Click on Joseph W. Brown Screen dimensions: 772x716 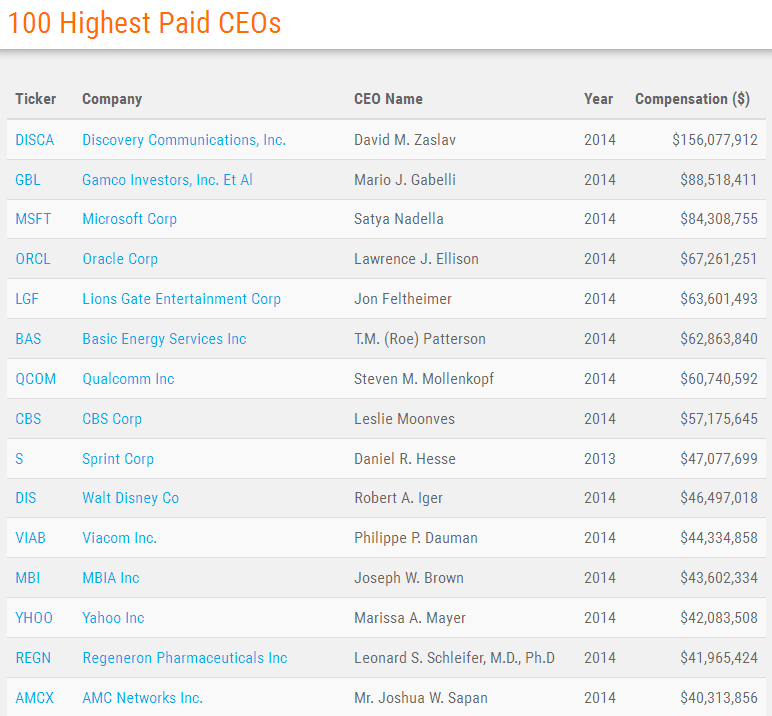(409, 578)
